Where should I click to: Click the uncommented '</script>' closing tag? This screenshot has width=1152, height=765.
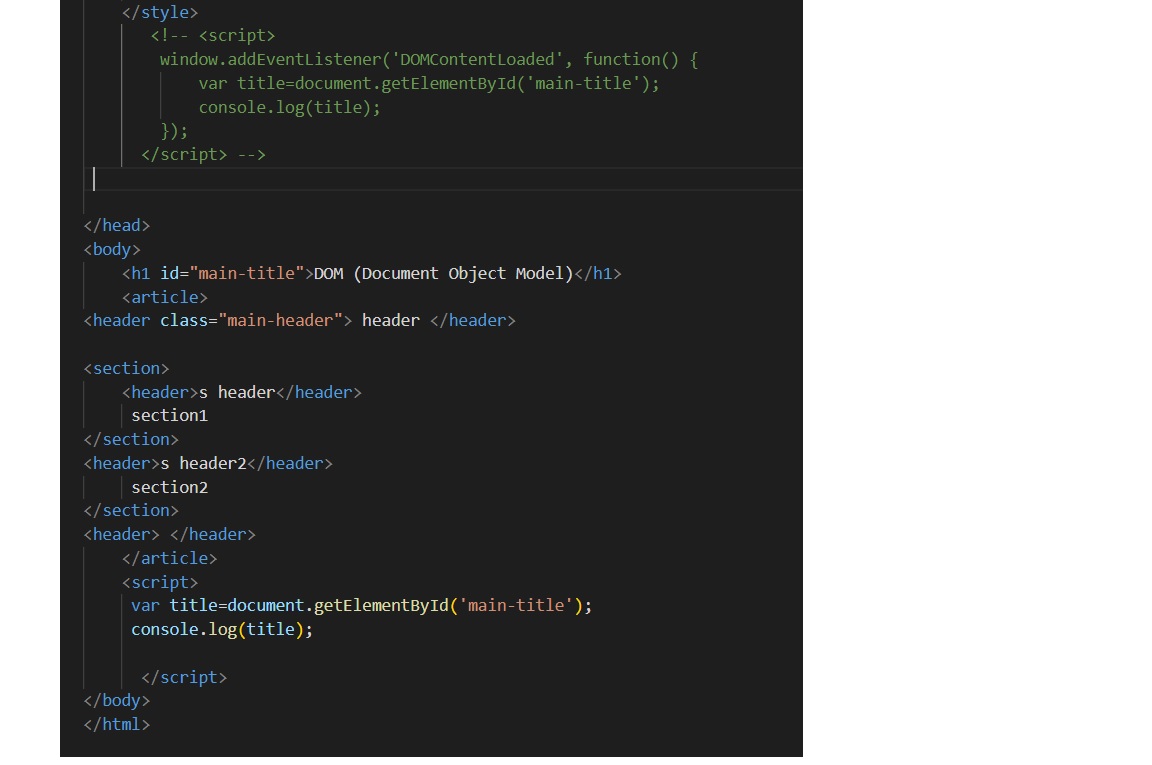pyautogui.click(x=184, y=678)
